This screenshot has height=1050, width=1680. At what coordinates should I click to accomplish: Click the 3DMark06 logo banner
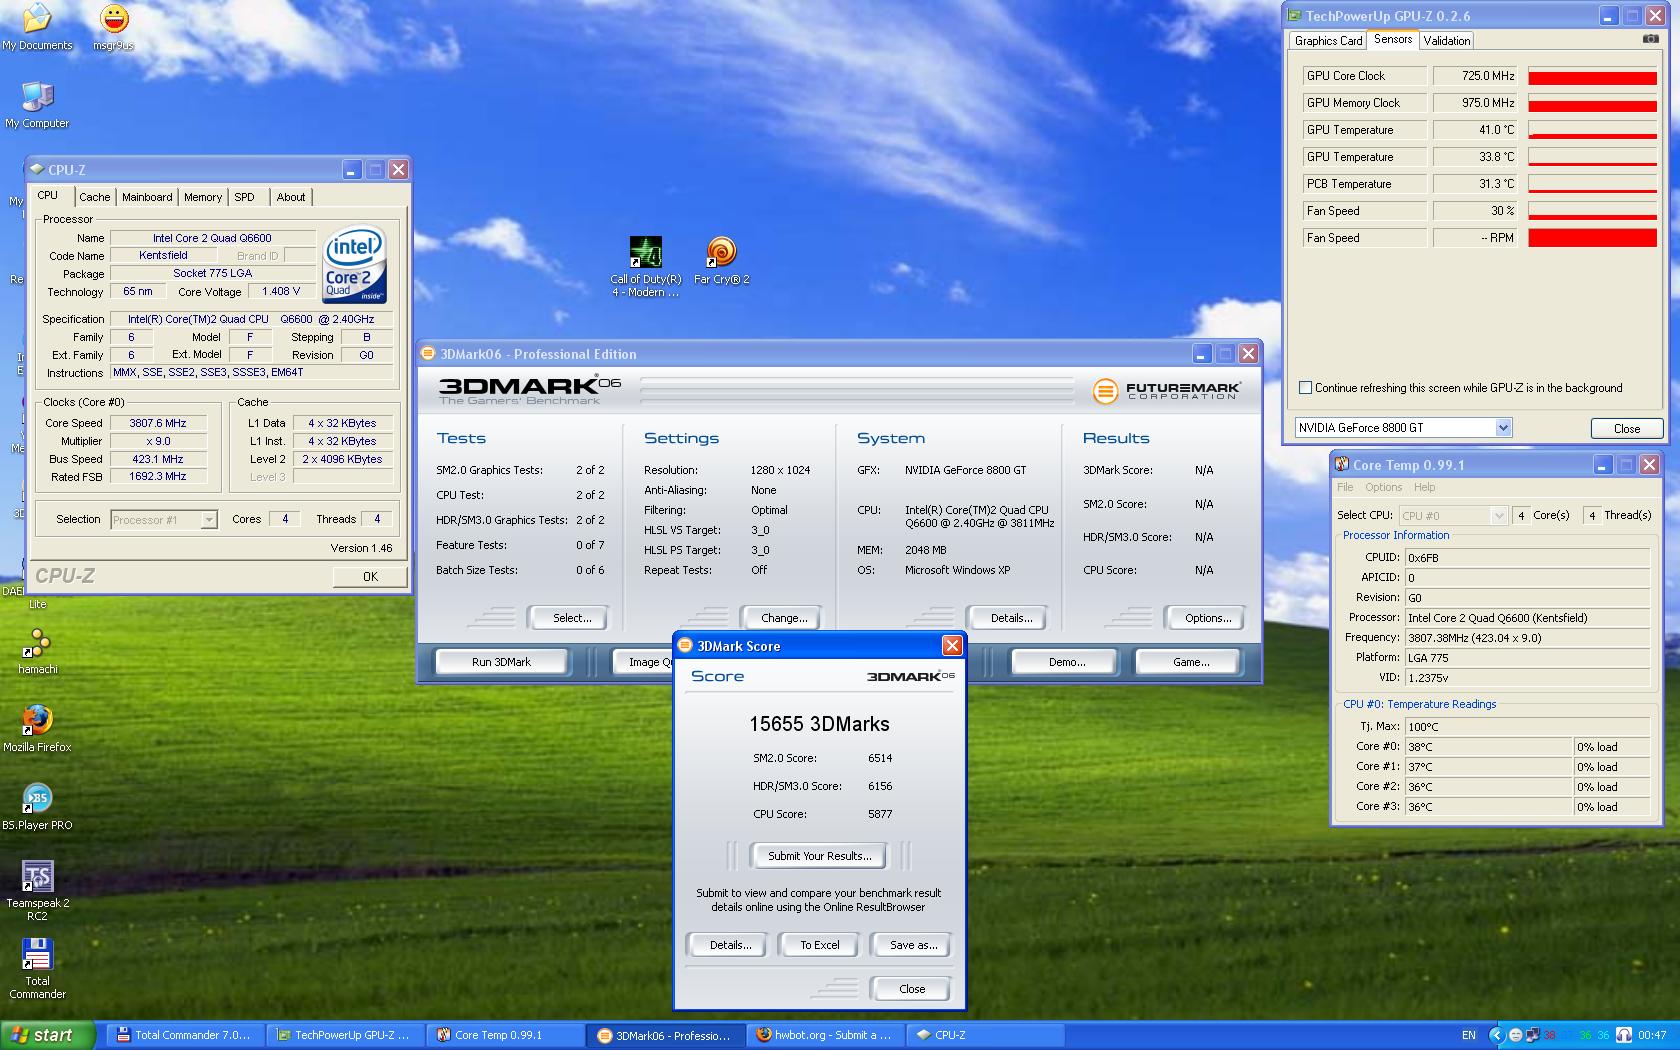[530, 389]
